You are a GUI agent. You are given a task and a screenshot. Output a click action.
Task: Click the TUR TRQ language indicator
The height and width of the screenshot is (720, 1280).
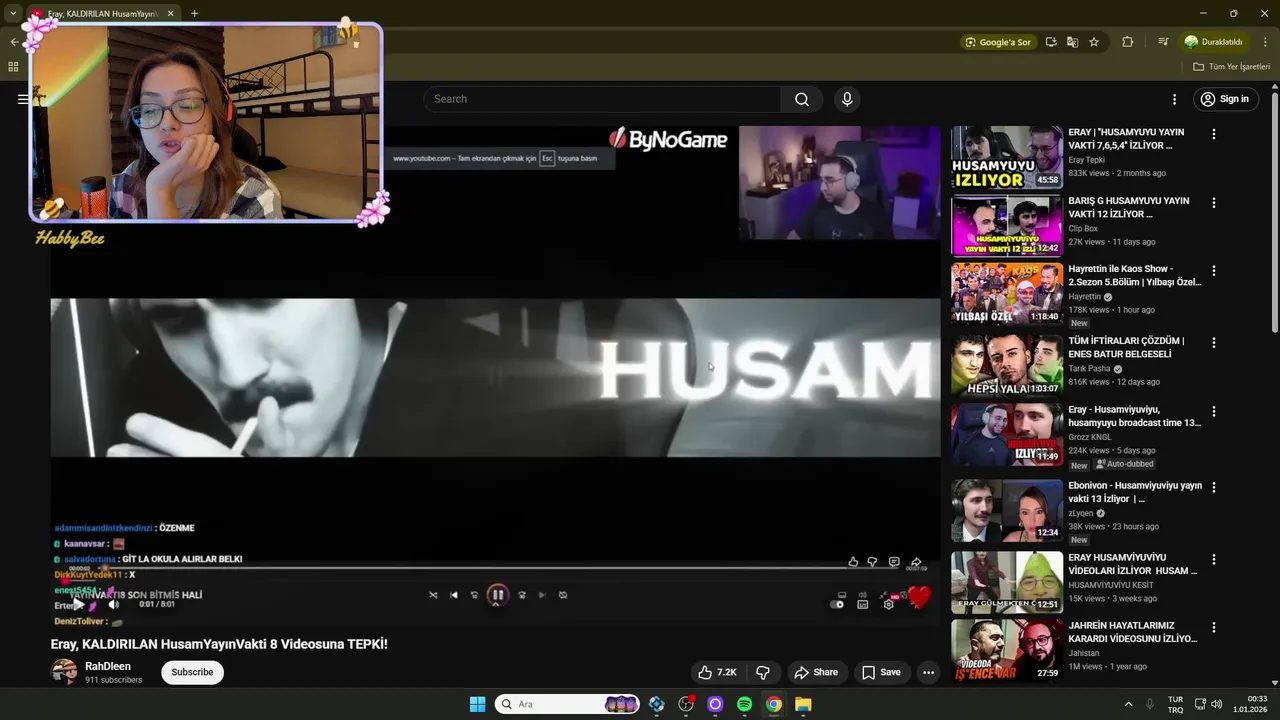1175,704
